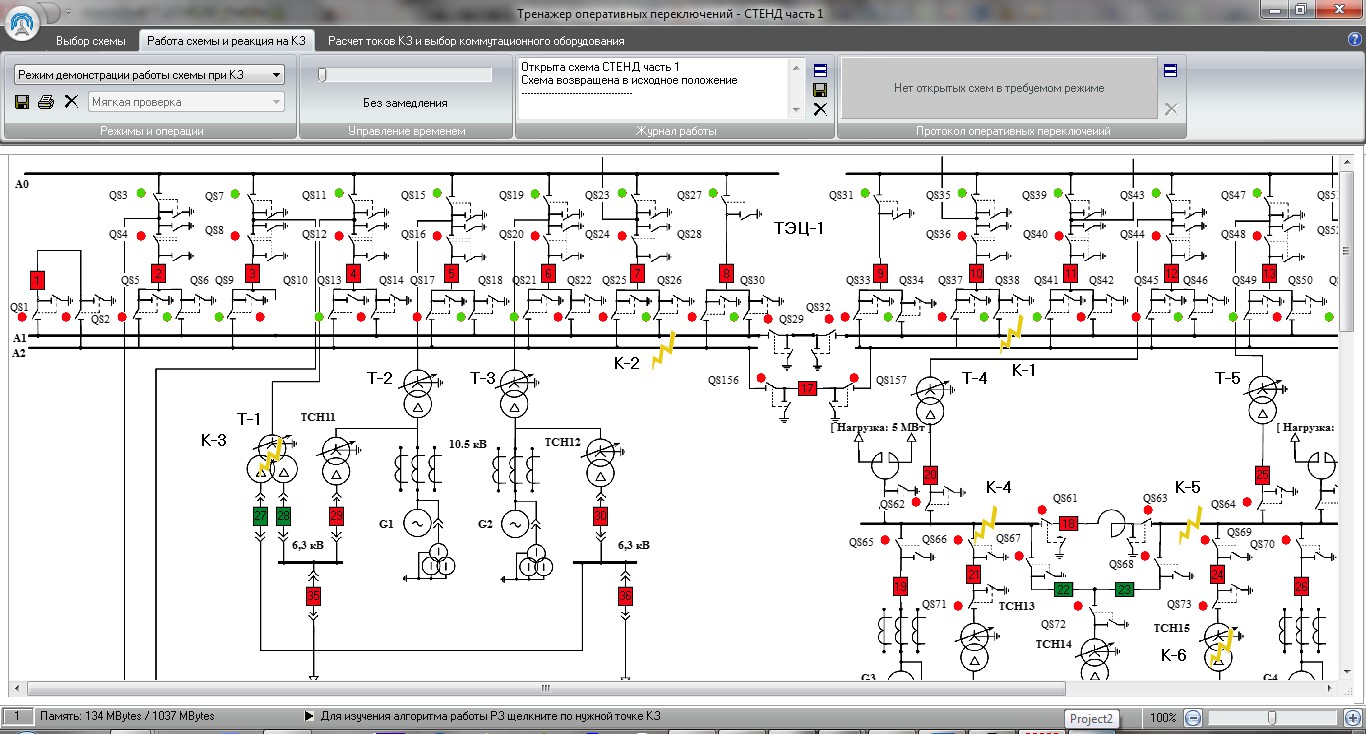Open the Режим демонстрации работы схемы dropdown
The width and height of the screenshot is (1366, 734).
click(150, 75)
